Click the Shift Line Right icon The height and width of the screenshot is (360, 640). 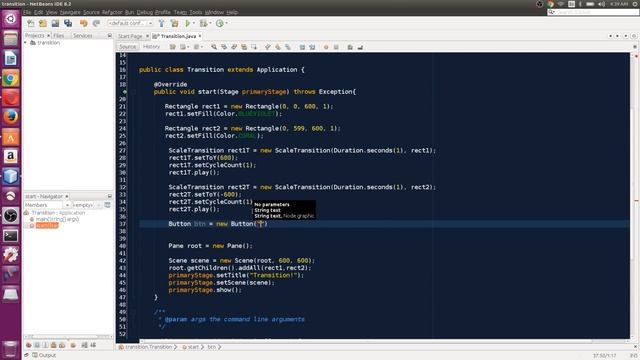tap(312, 47)
